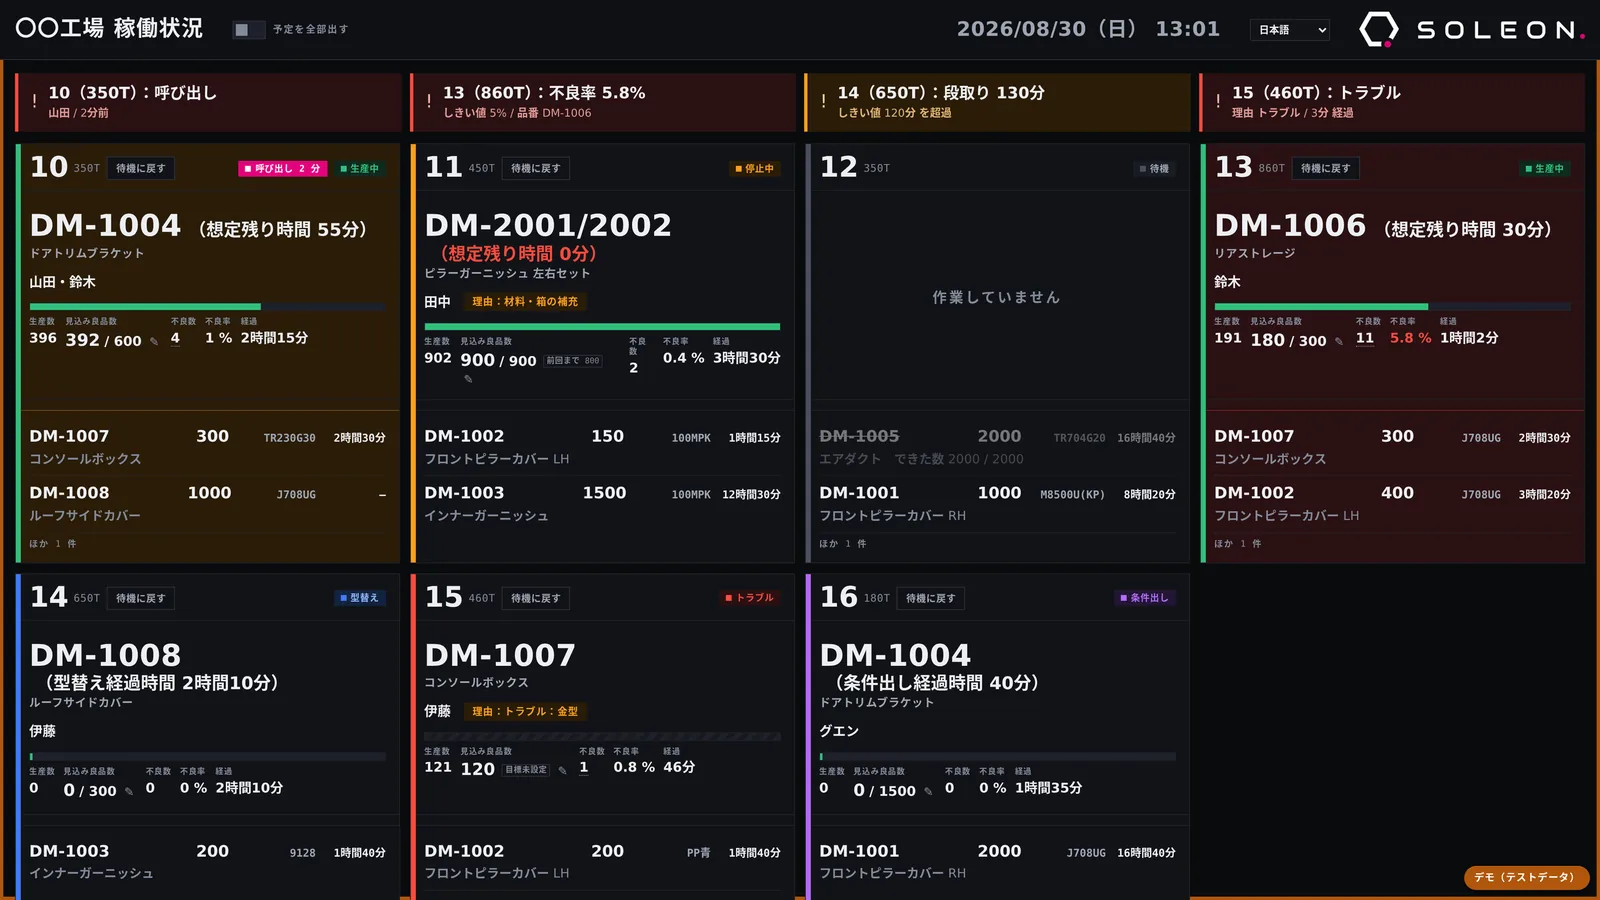Image resolution: width=1600 pixels, height=900 pixels.
Task: Click exclamation icon of 不良率 5.8% alert
Action: 429,101
